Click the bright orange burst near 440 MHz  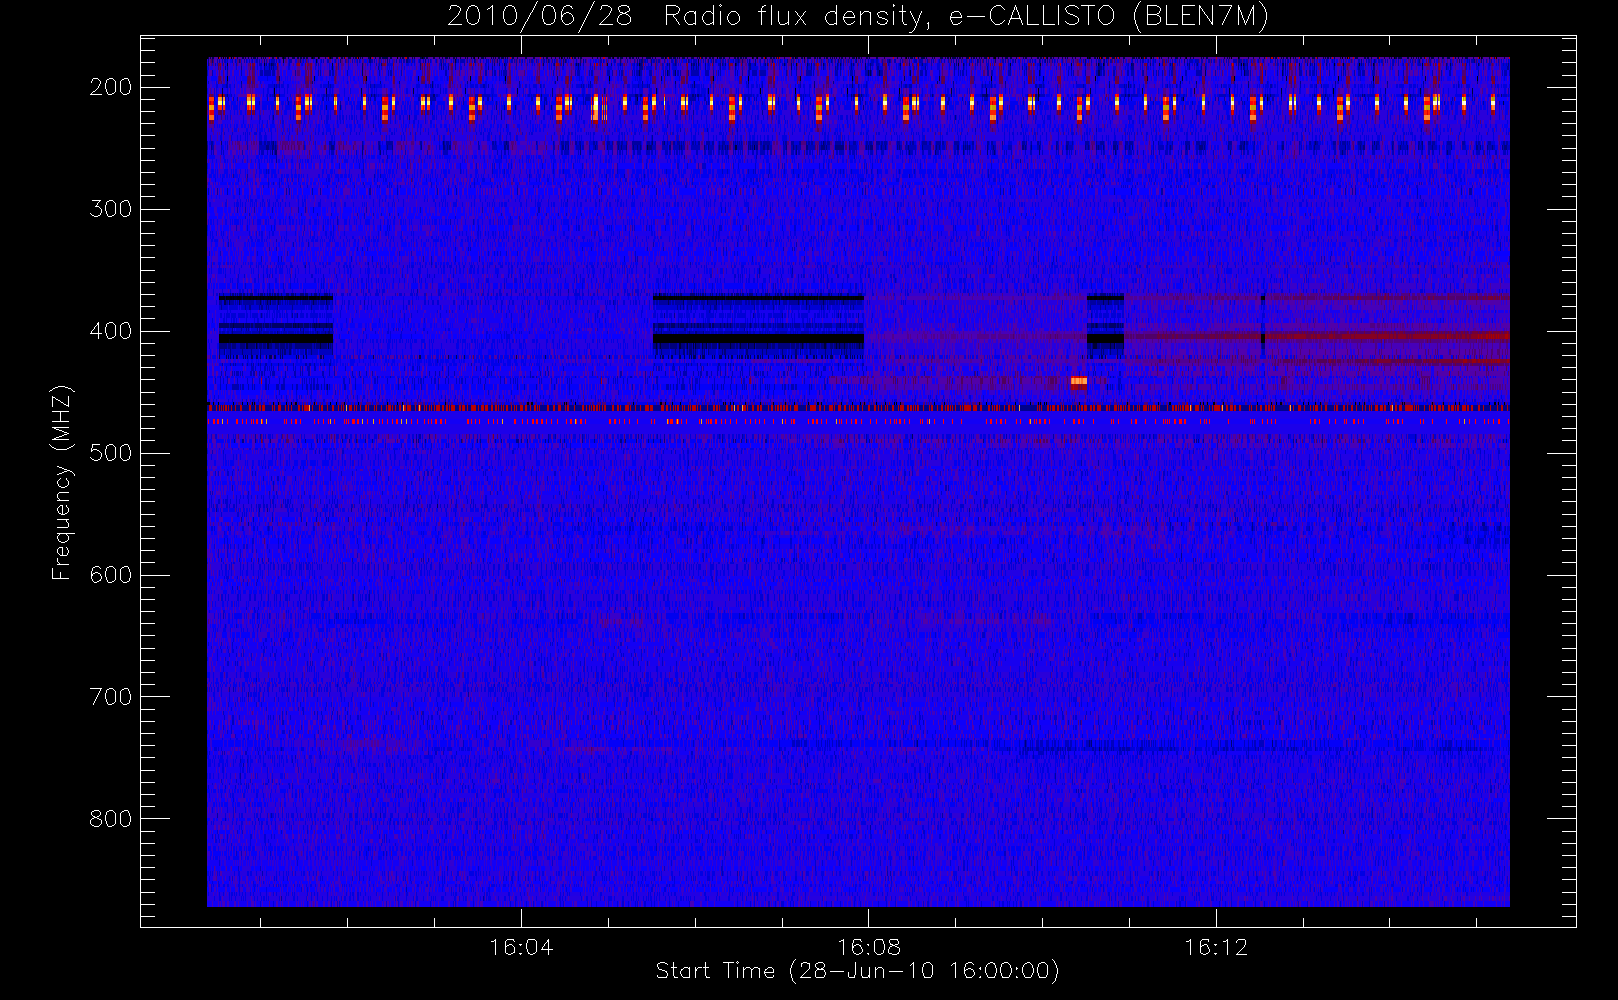click(1079, 381)
